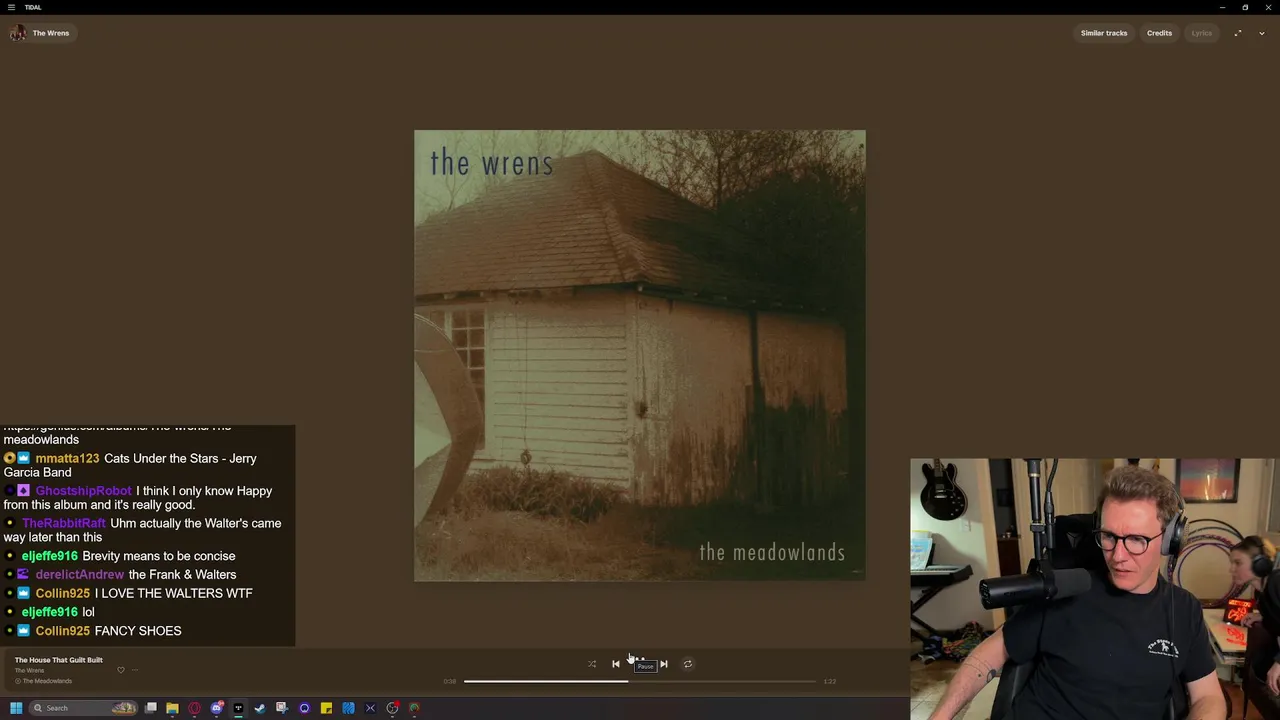
Task: Open Task View on taskbar
Action: click(151, 708)
